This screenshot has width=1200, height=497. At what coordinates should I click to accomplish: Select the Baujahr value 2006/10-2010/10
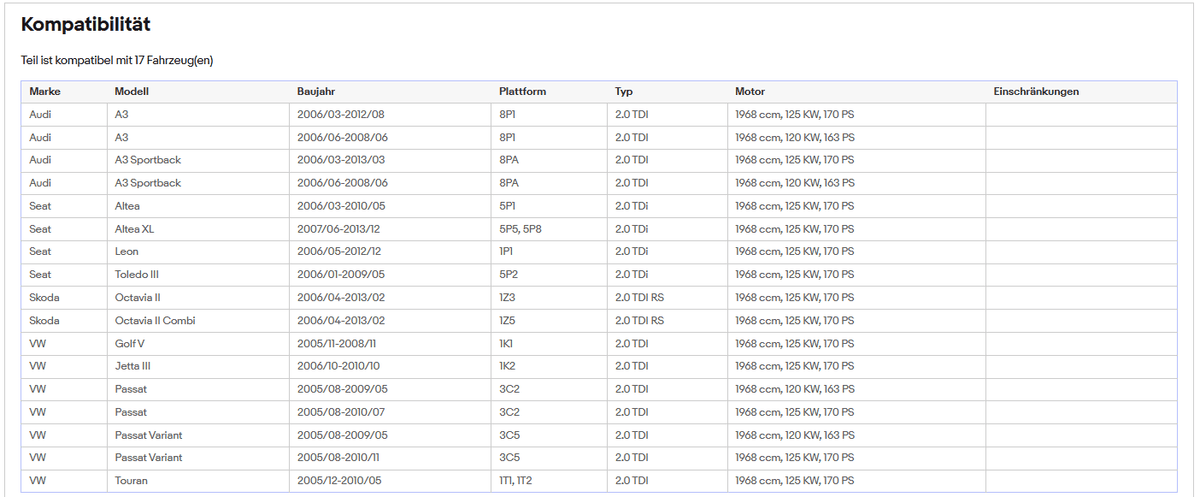340,366
